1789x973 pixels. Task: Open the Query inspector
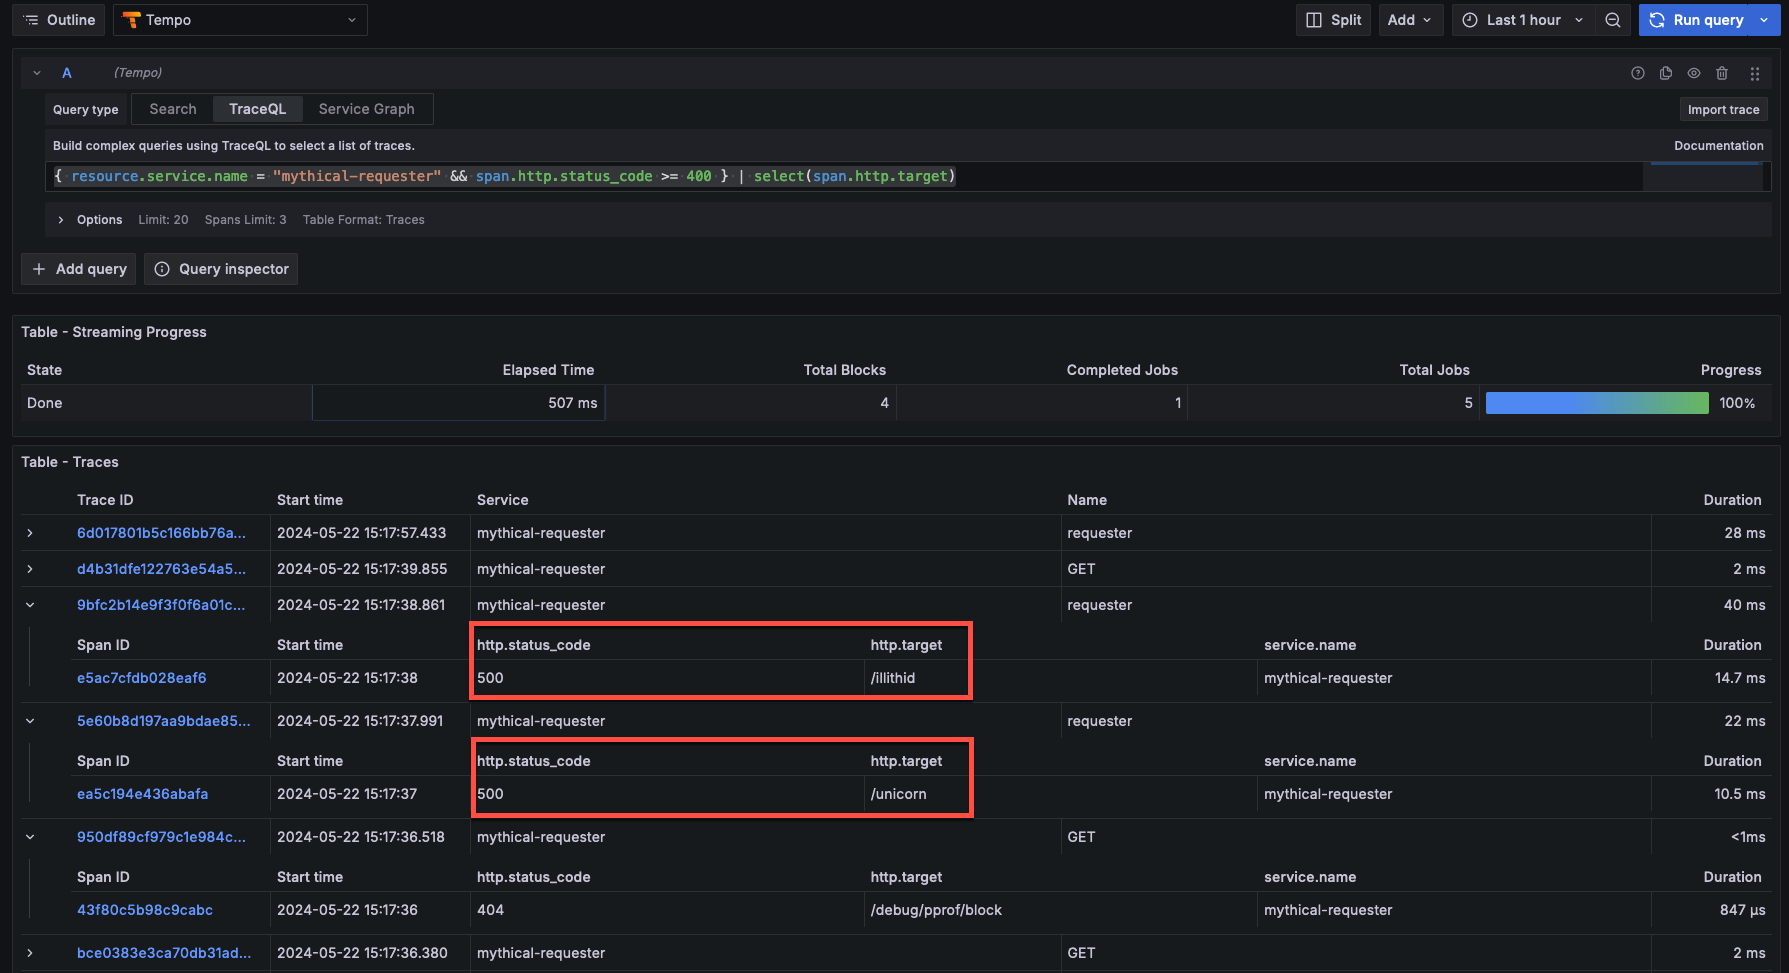[220, 268]
